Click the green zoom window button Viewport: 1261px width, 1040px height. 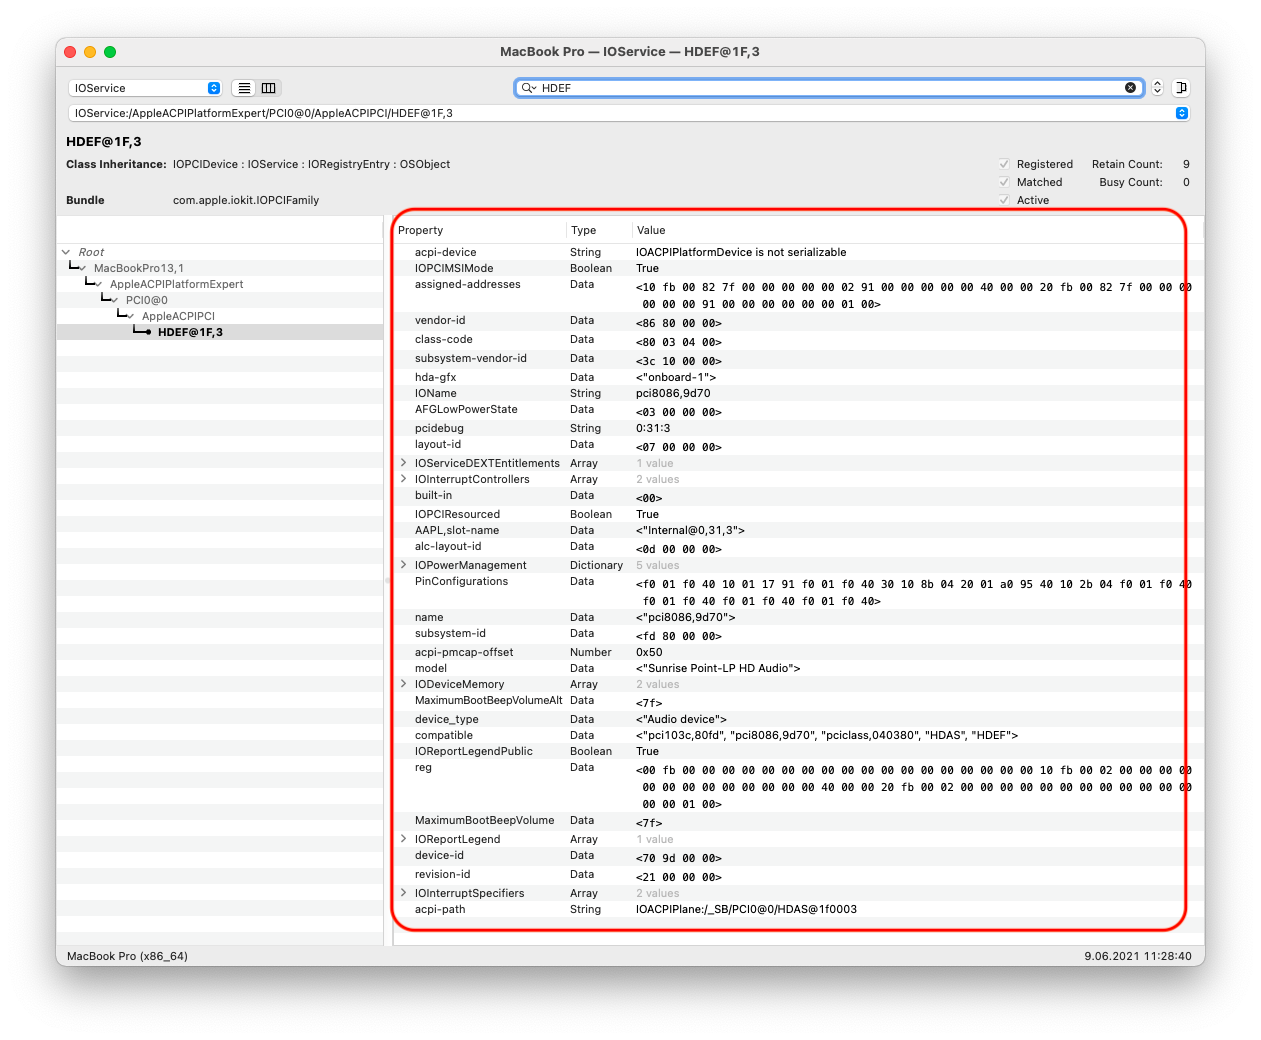110,52
